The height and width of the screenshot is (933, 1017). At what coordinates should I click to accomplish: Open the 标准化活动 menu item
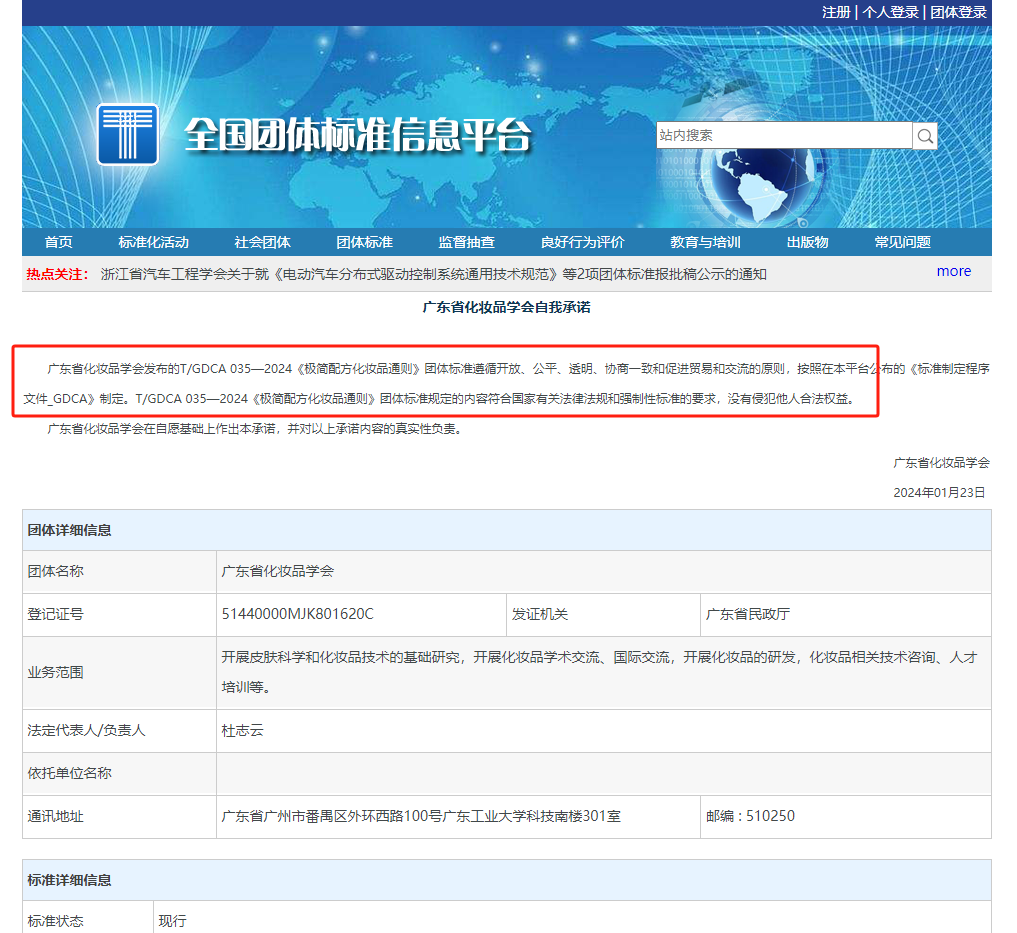point(153,242)
